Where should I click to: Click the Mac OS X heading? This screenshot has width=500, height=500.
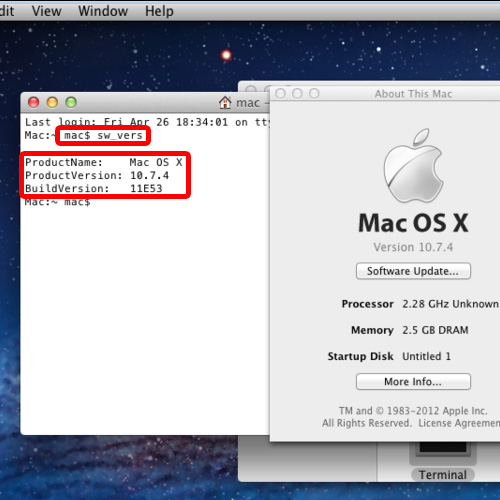tap(413, 223)
